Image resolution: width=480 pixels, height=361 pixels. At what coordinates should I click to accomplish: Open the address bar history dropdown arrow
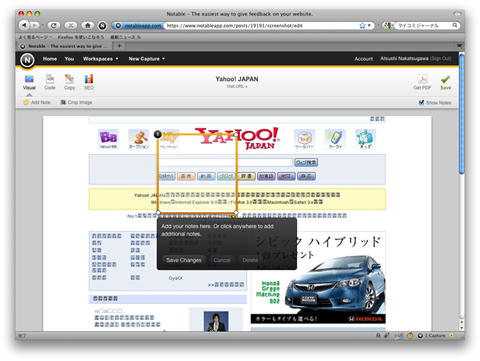pyautogui.click(x=369, y=25)
